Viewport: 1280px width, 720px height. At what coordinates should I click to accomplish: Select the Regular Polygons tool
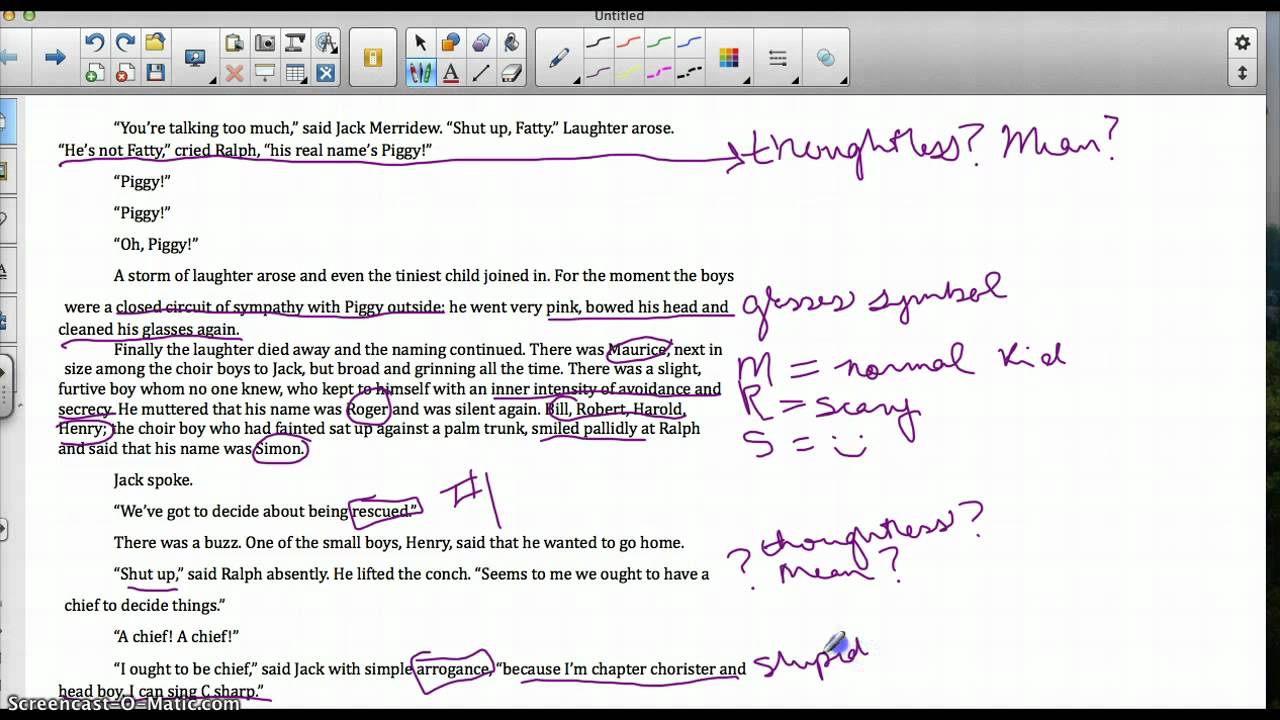click(x=481, y=42)
